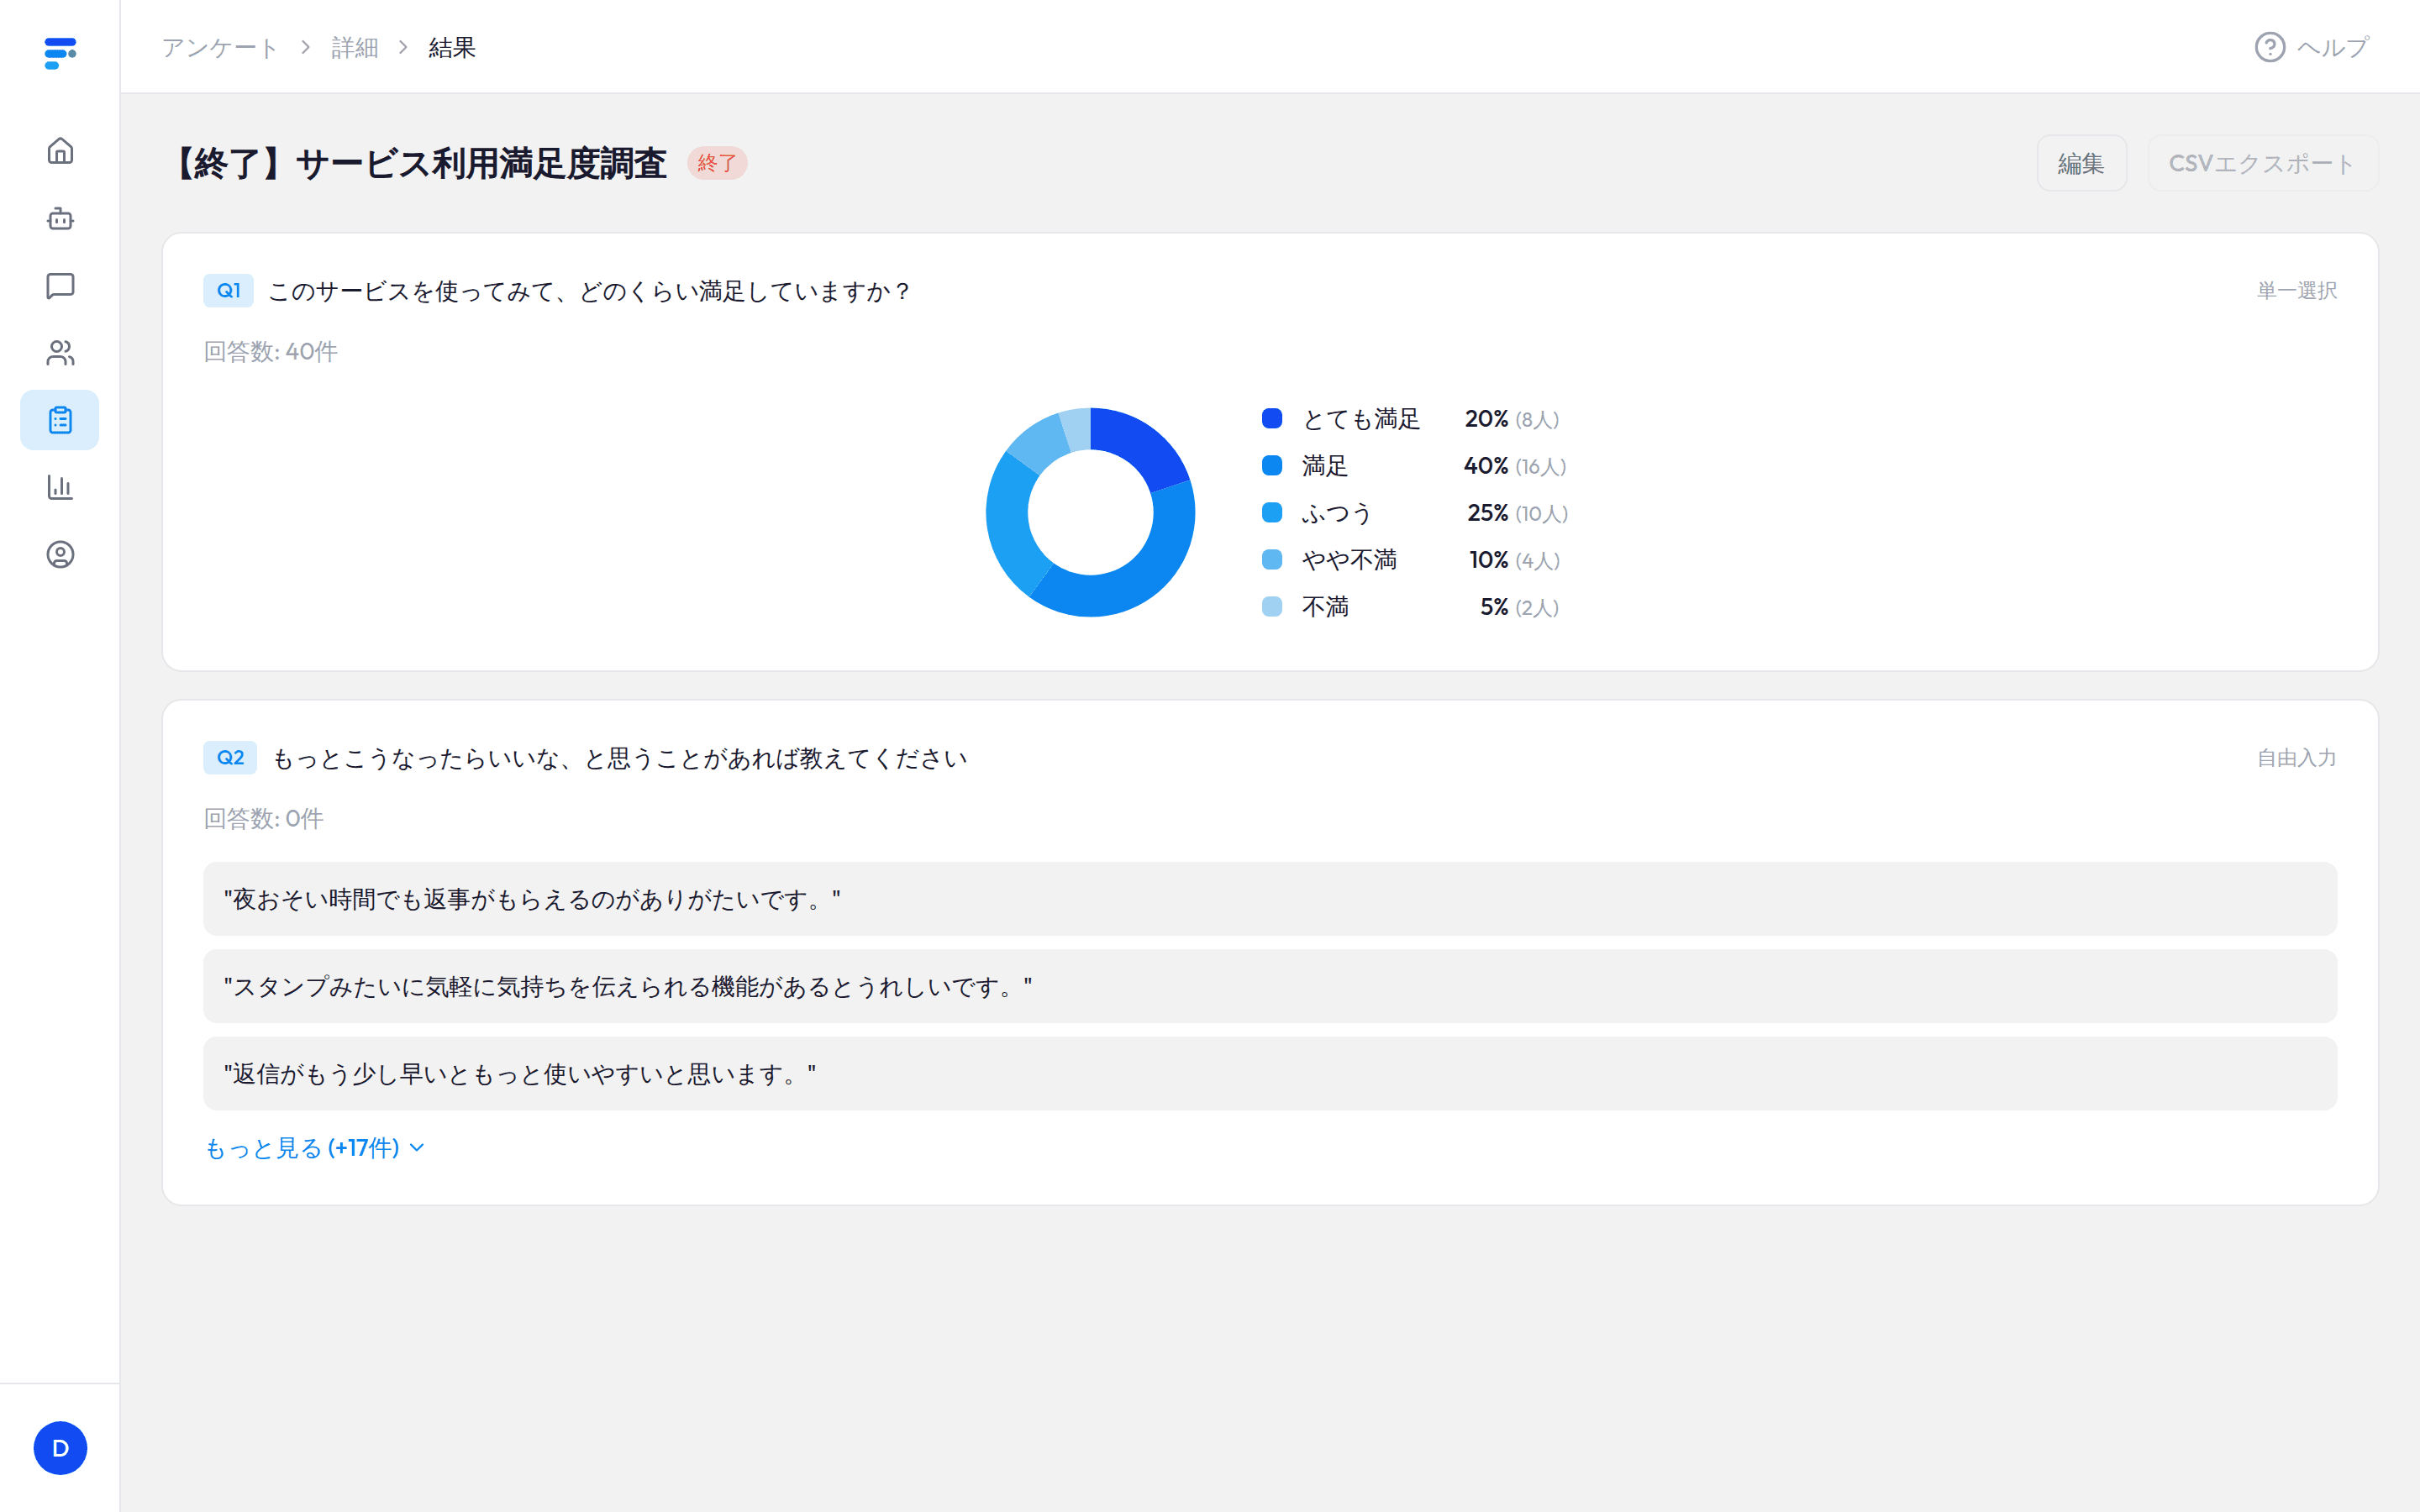The width and height of the screenshot is (2420, 1512).
Task: Click the 40% (16人) value
Action: 1515,466
